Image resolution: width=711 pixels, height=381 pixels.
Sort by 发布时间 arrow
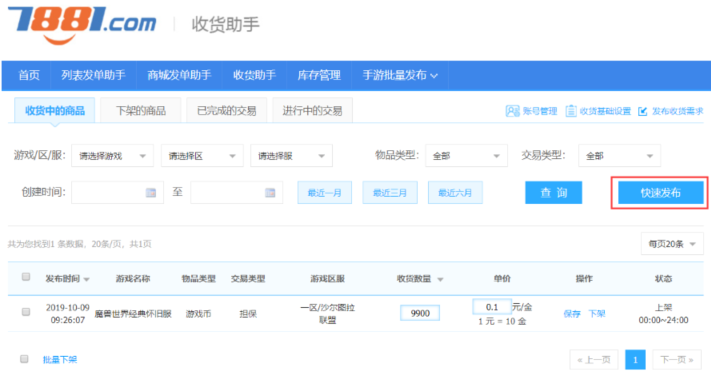coord(87,279)
